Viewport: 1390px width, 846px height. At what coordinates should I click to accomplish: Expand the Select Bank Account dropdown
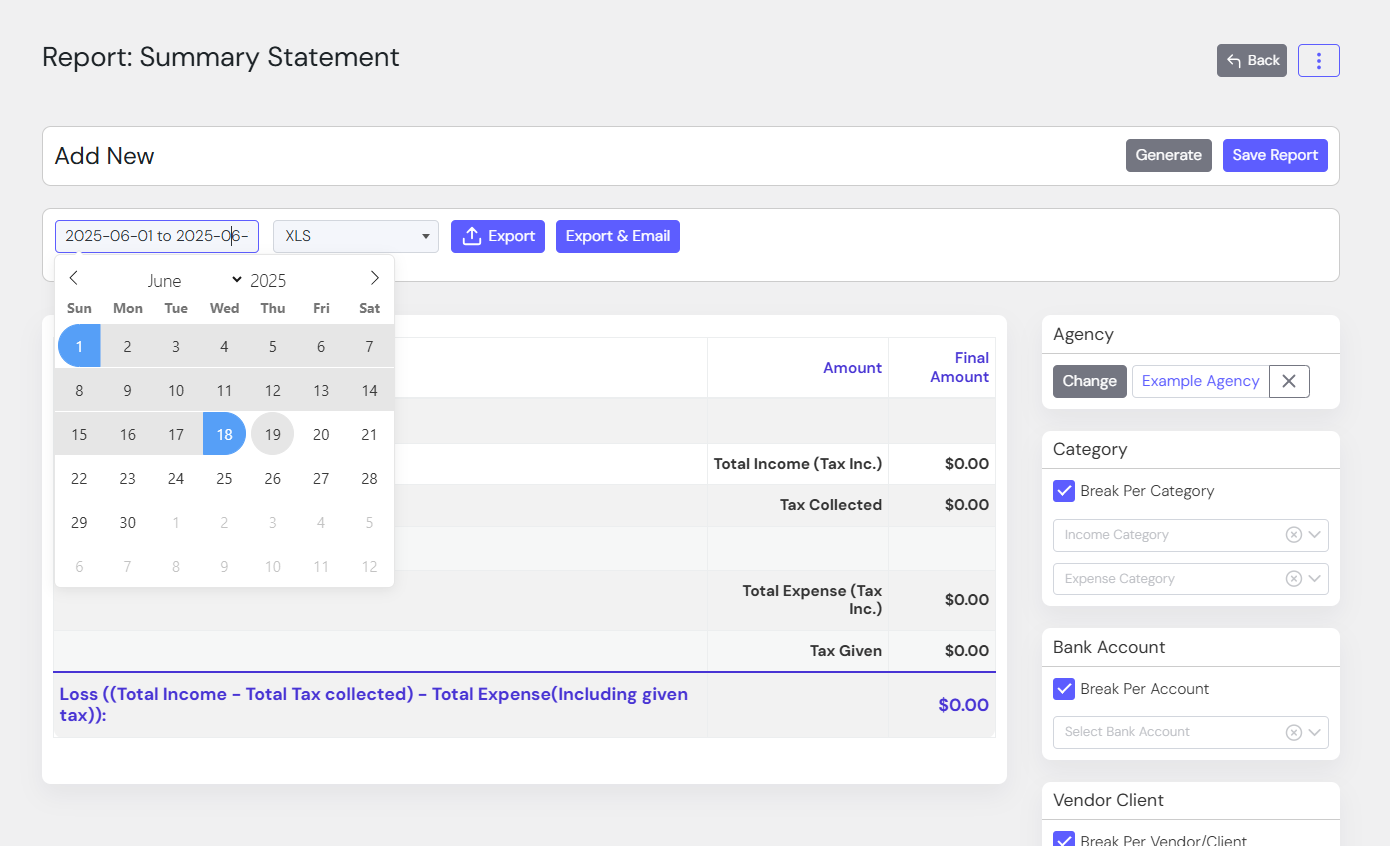tap(1315, 732)
